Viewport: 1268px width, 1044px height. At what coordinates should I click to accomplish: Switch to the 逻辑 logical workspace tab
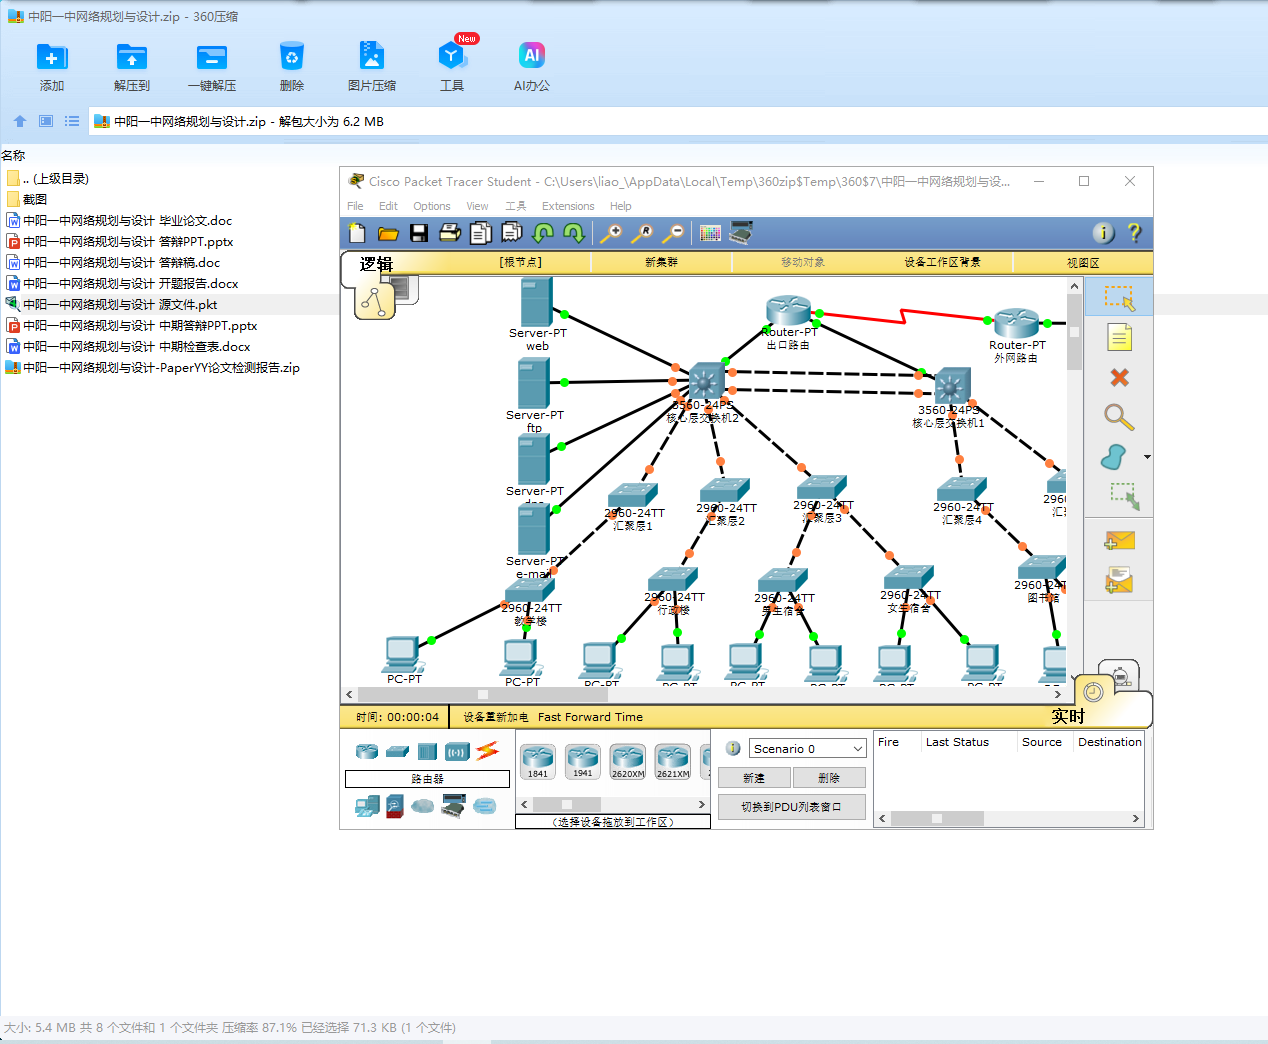[376, 264]
